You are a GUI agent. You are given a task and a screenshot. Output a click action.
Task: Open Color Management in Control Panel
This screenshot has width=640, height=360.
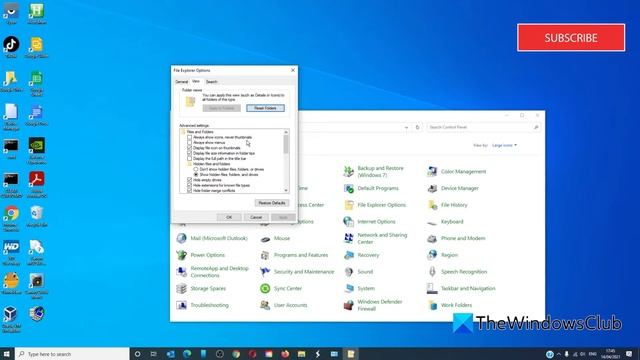click(457, 171)
